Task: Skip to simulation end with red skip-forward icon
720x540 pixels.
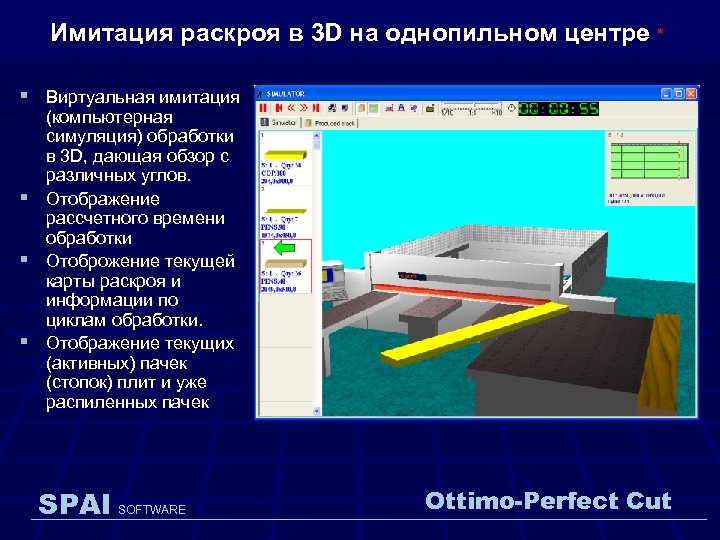Action: (316, 108)
